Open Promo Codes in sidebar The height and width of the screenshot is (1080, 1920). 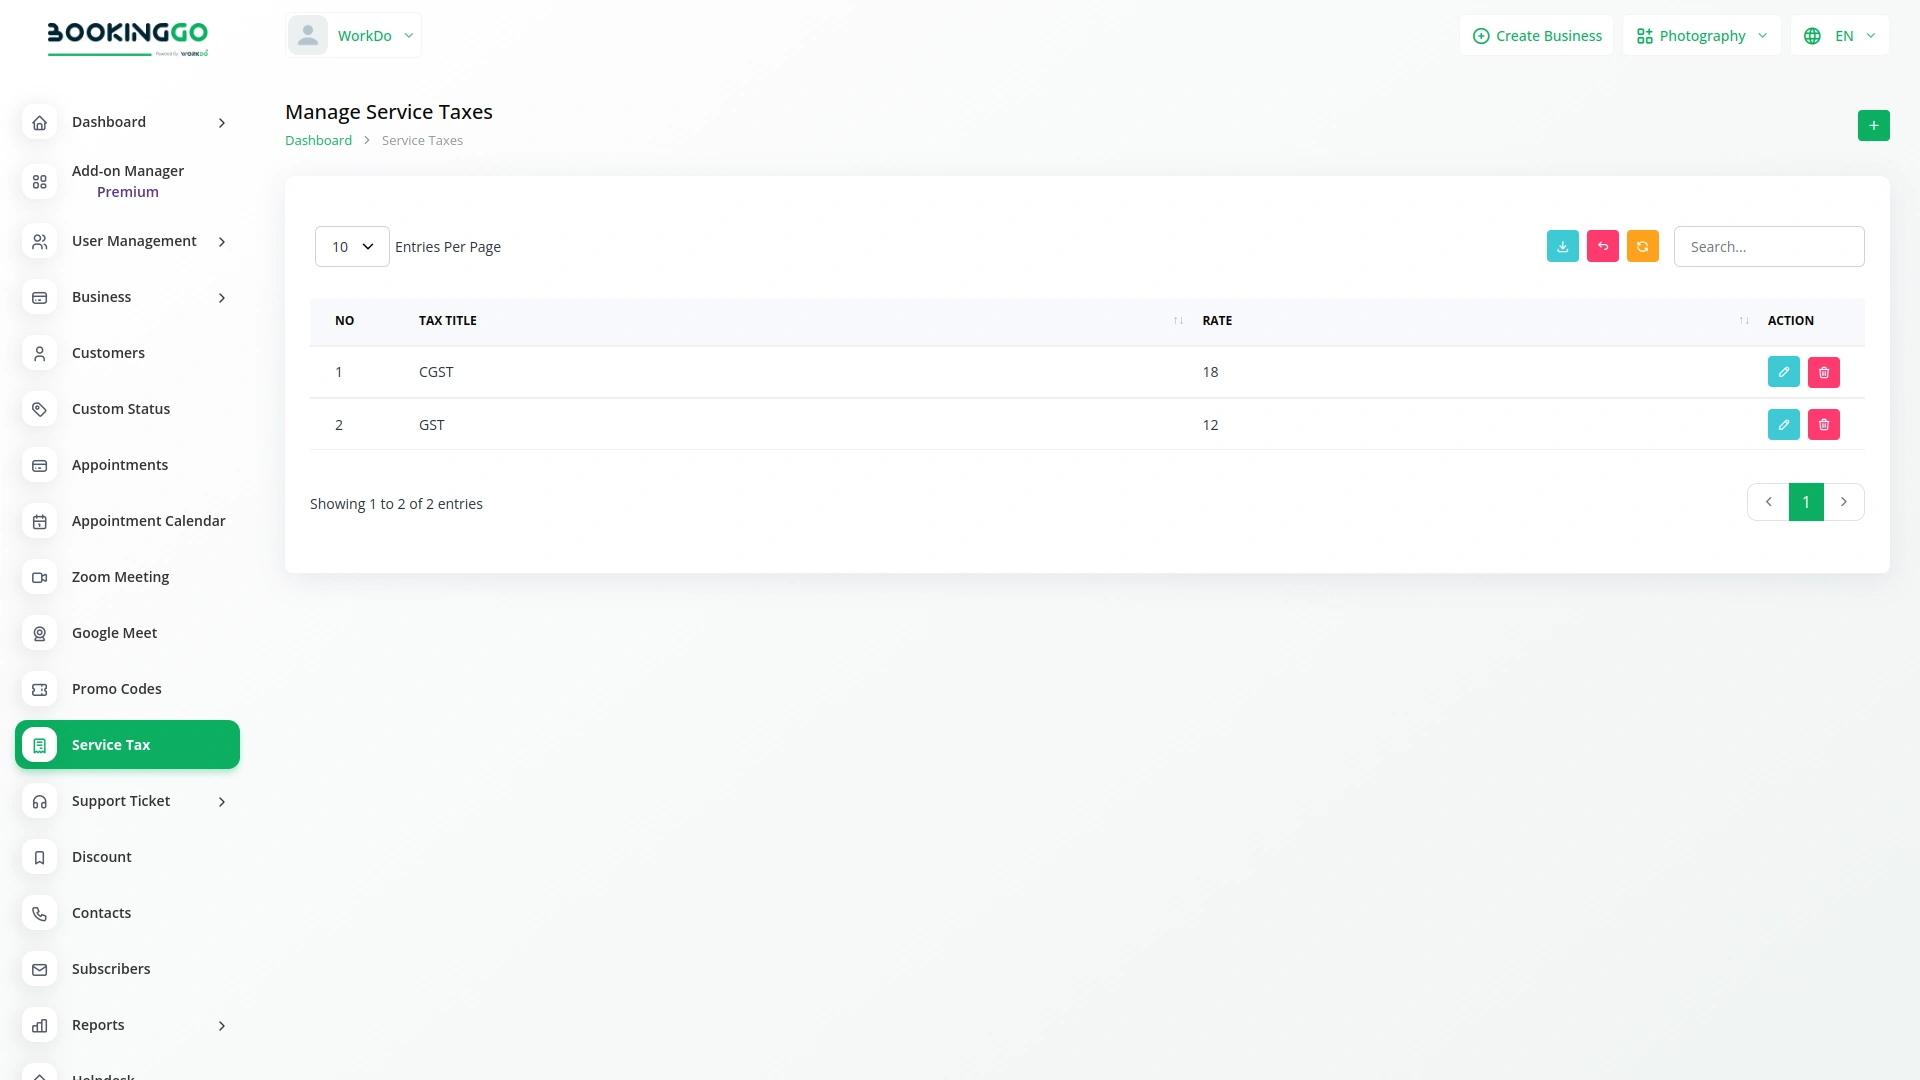point(116,689)
